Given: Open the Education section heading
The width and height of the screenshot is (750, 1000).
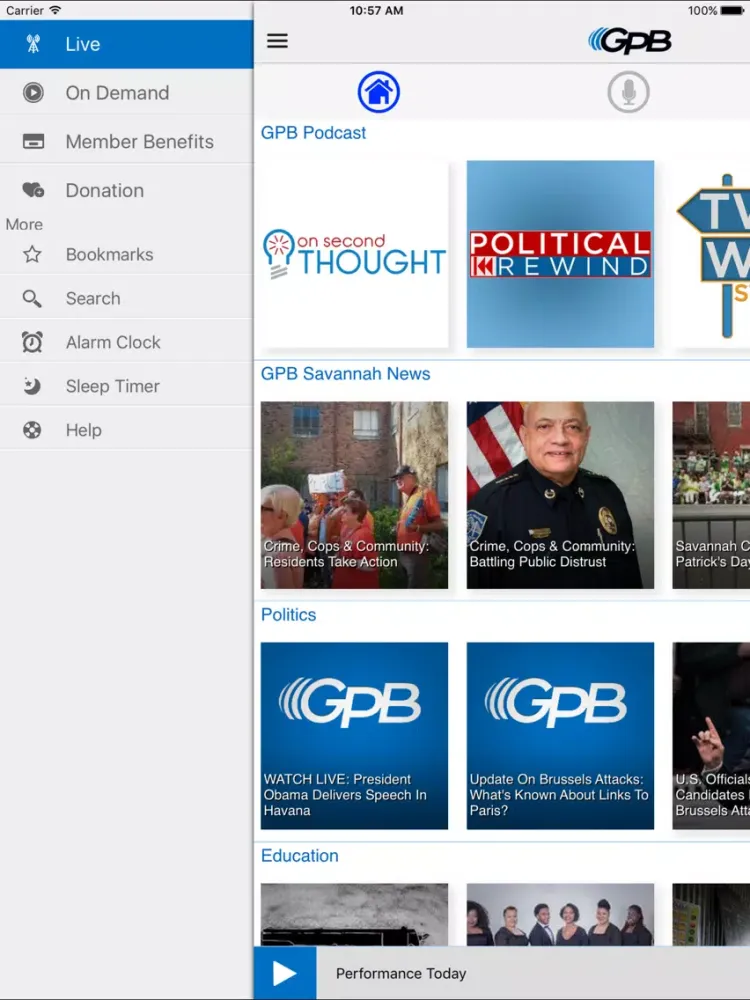Looking at the screenshot, I should point(299,856).
